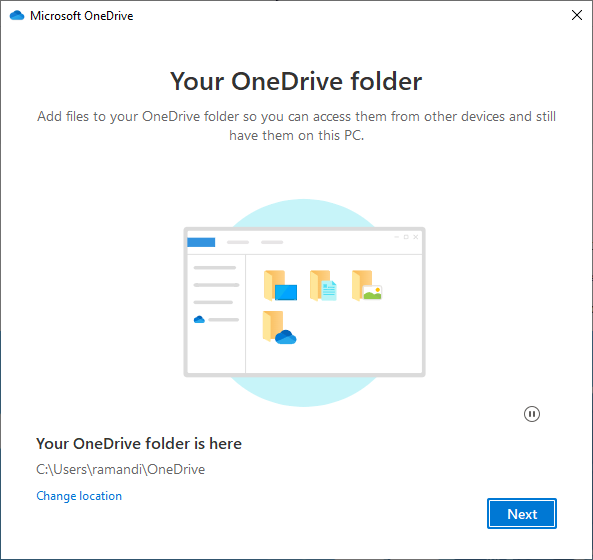Open the Change location link
593x560 pixels.
point(79,496)
